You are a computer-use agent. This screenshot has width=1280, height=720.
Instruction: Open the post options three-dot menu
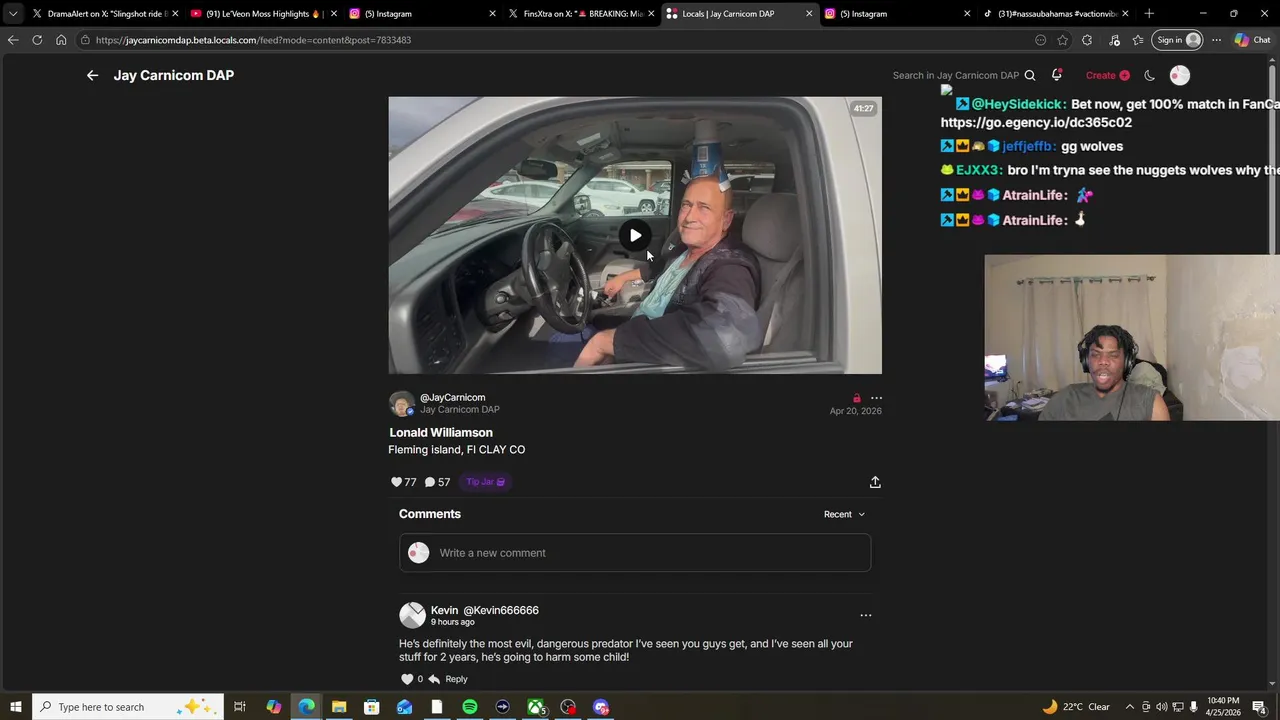coord(876,398)
